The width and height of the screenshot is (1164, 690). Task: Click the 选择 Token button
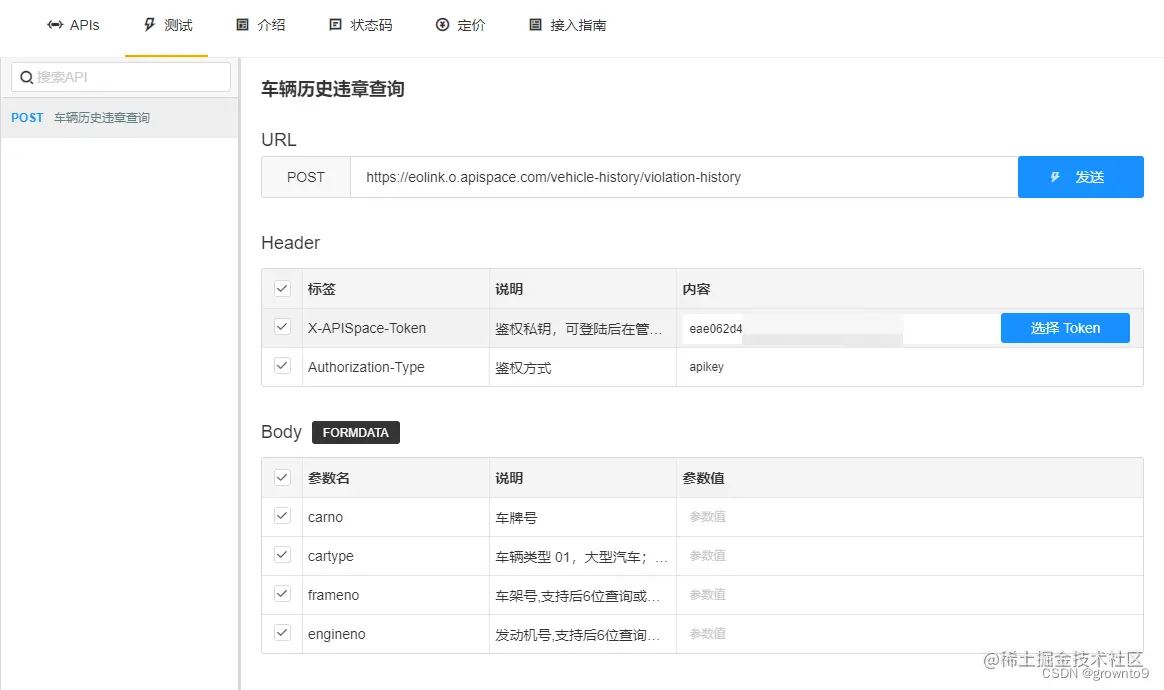(1065, 328)
